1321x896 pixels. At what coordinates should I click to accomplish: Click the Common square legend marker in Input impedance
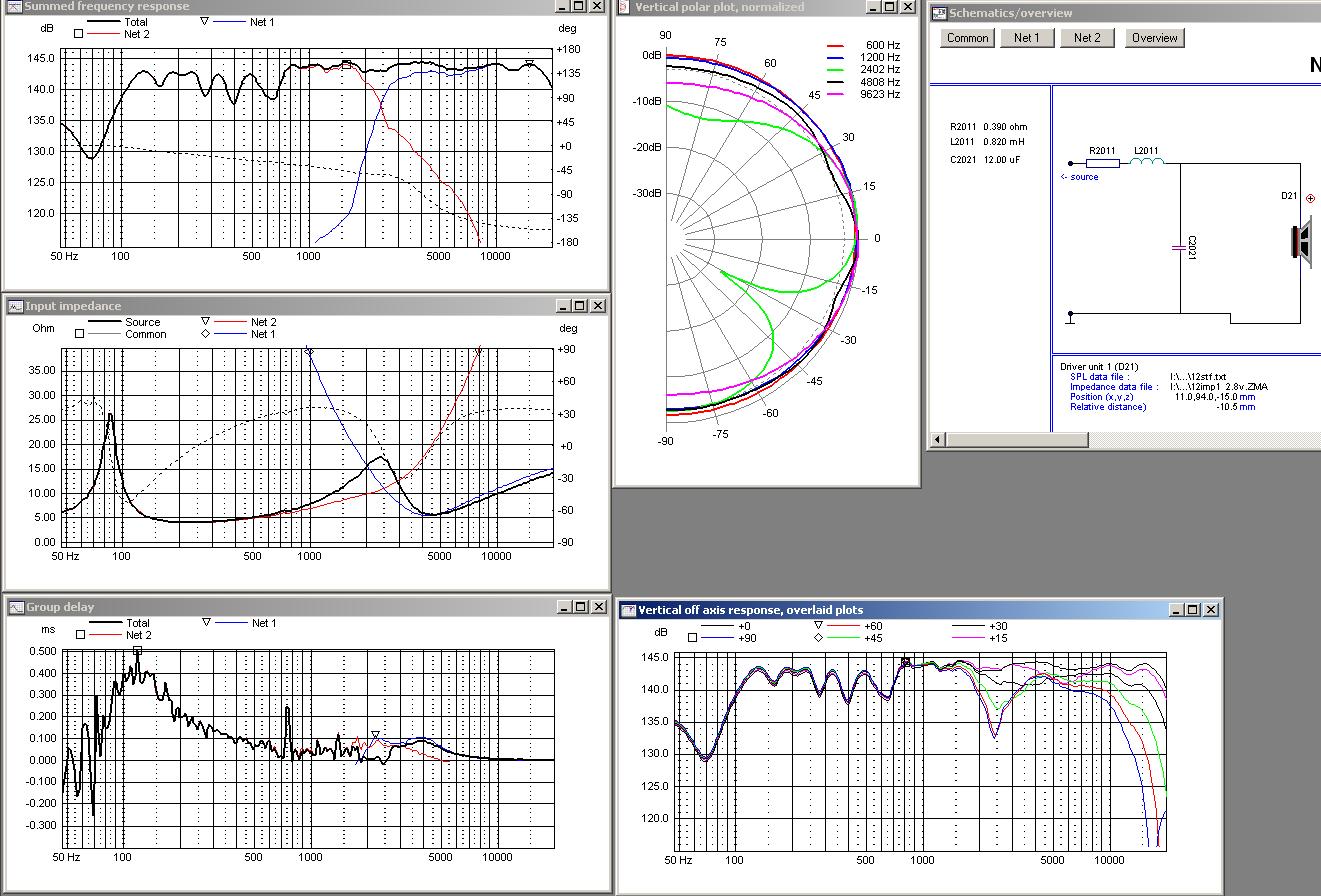click(79, 334)
